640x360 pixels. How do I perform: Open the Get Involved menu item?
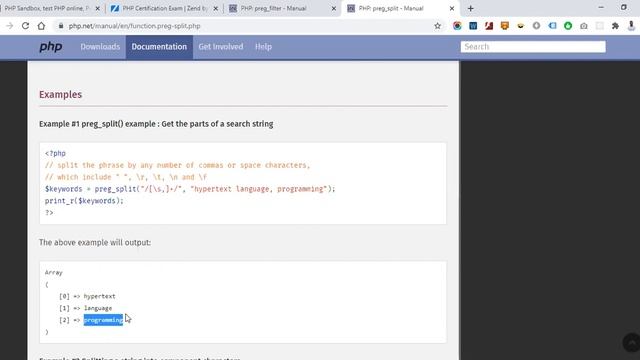221,47
